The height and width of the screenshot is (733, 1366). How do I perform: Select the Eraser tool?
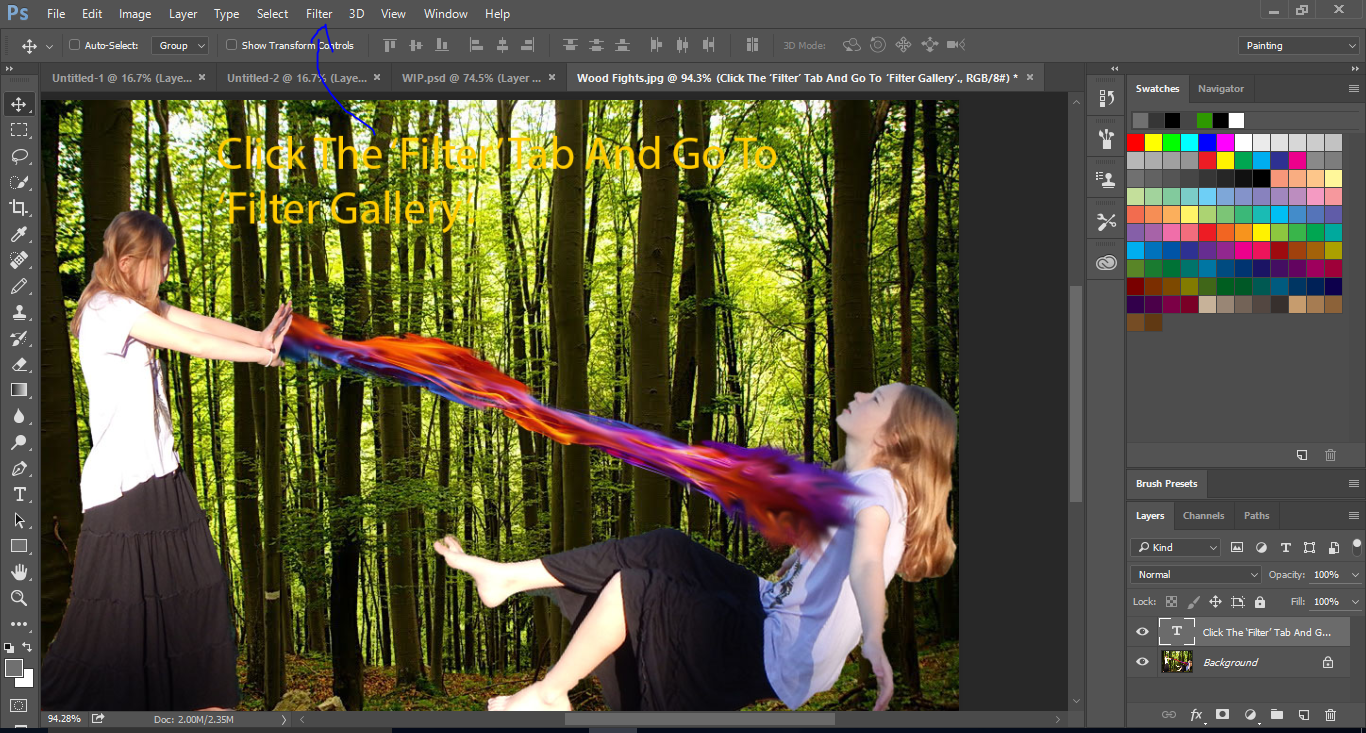[19, 364]
